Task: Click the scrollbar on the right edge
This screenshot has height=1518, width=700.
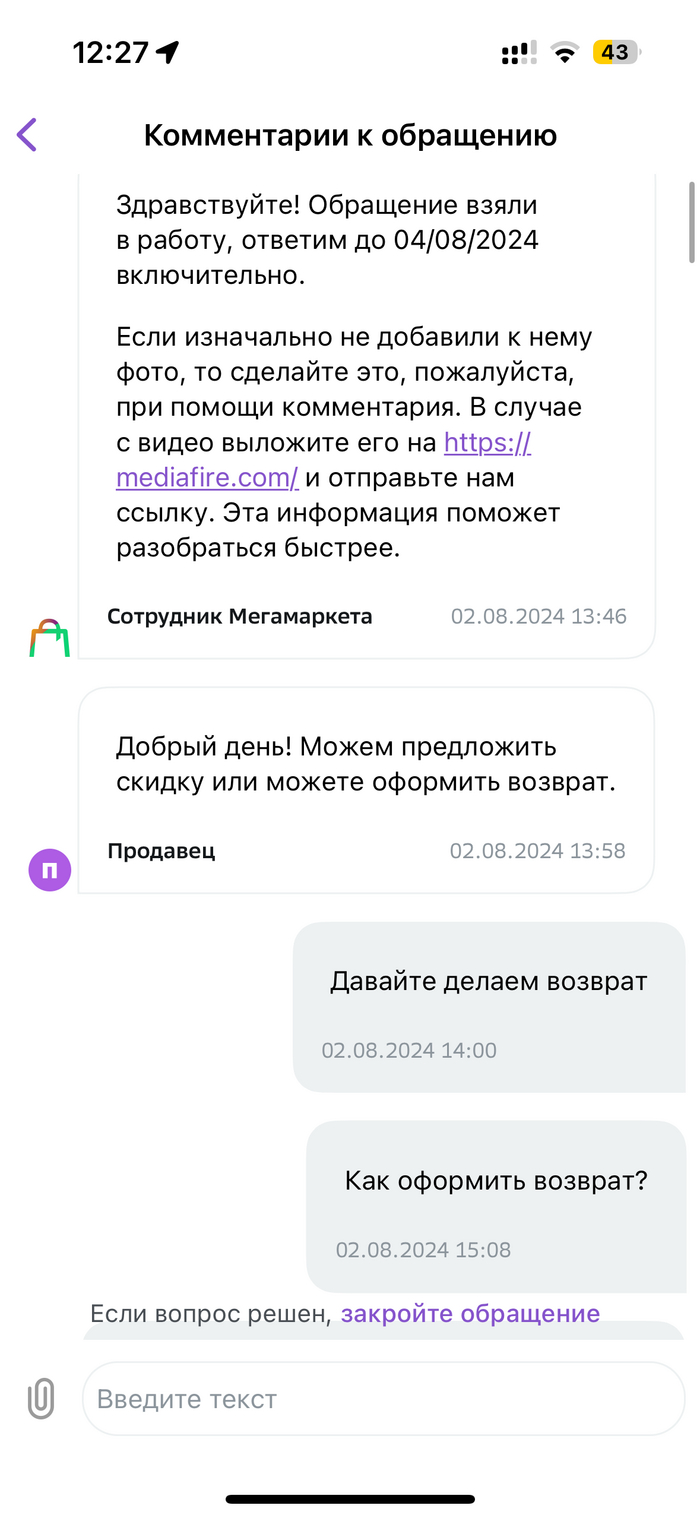Action: click(x=691, y=222)
